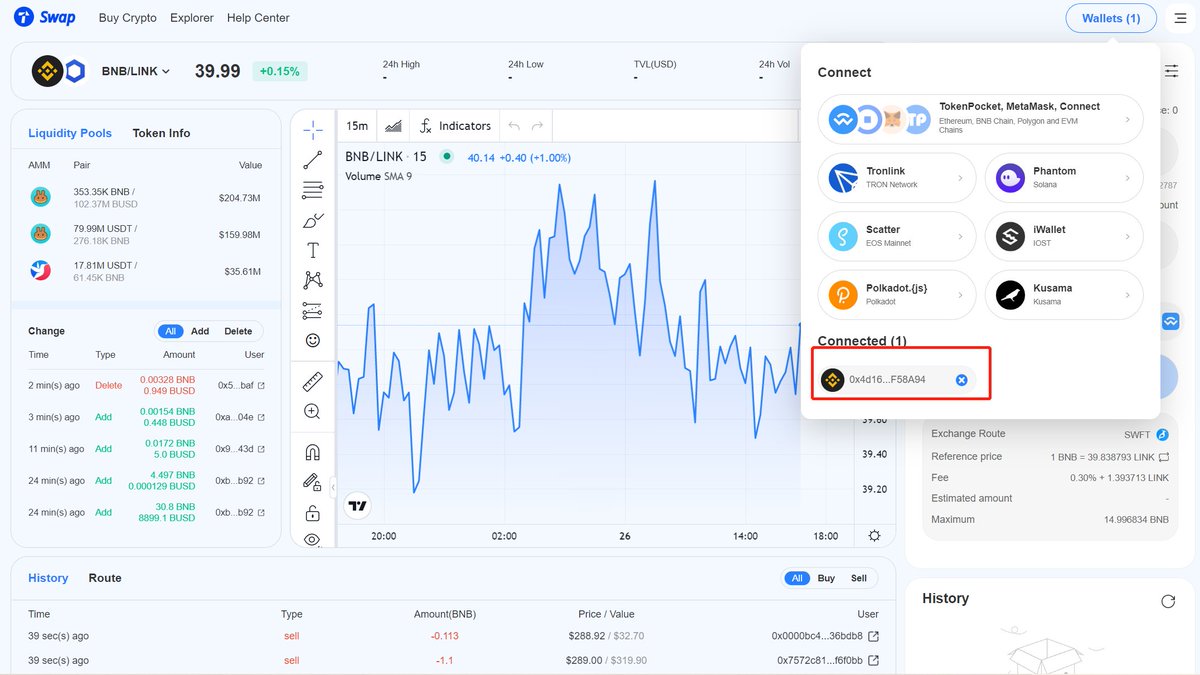Image resolution: width=1200 pixels, height=675 pixels.
Task: Connect Scatter EOS wallet
Action: [897, 236]
